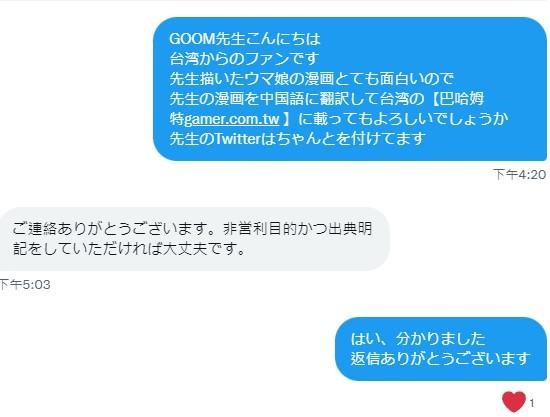The width and height of the screenshot is (550, 417).
Task: Click the 返信ありがとうございます line
Action: (x=440, y=359)
